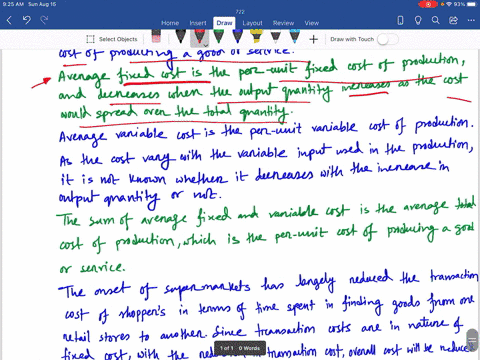Undo the last ink stroke
This screenshot has height=360, width=480.
pos(27,20)
